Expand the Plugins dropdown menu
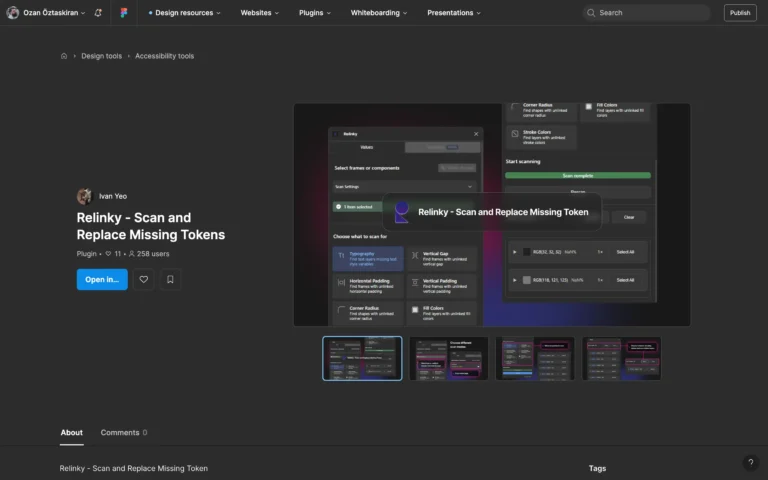 315,13
